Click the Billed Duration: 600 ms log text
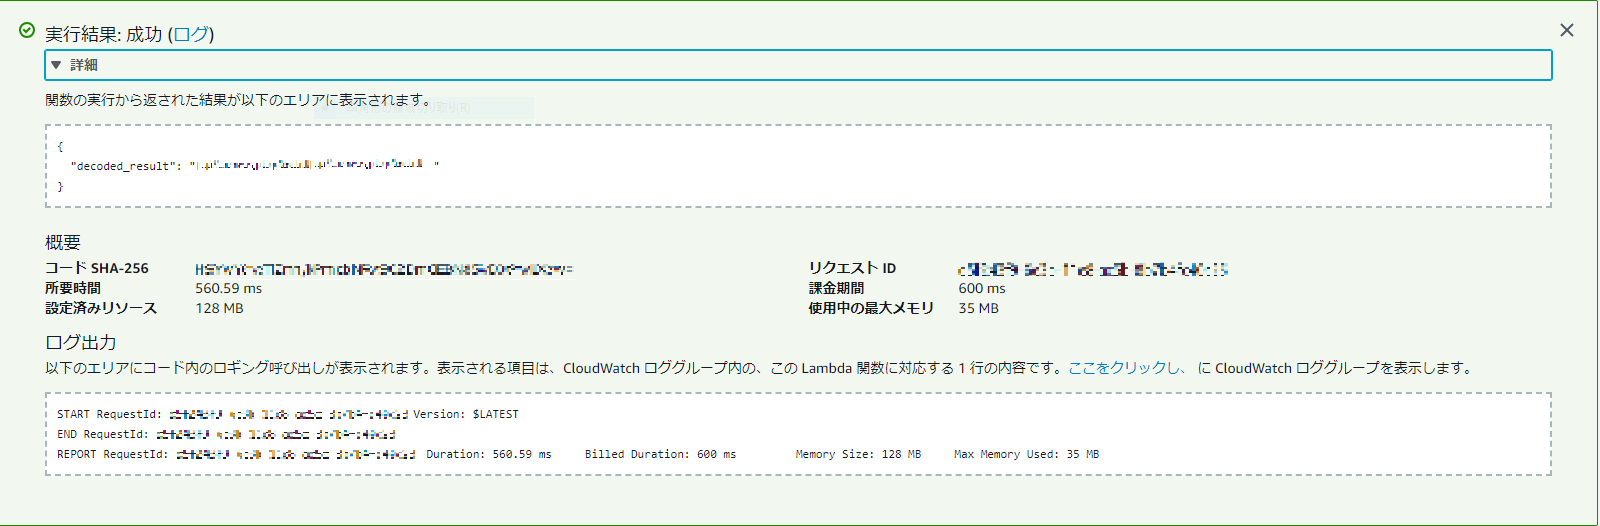1600x526 pixels. pyautogui.click(x=660, y=454)
